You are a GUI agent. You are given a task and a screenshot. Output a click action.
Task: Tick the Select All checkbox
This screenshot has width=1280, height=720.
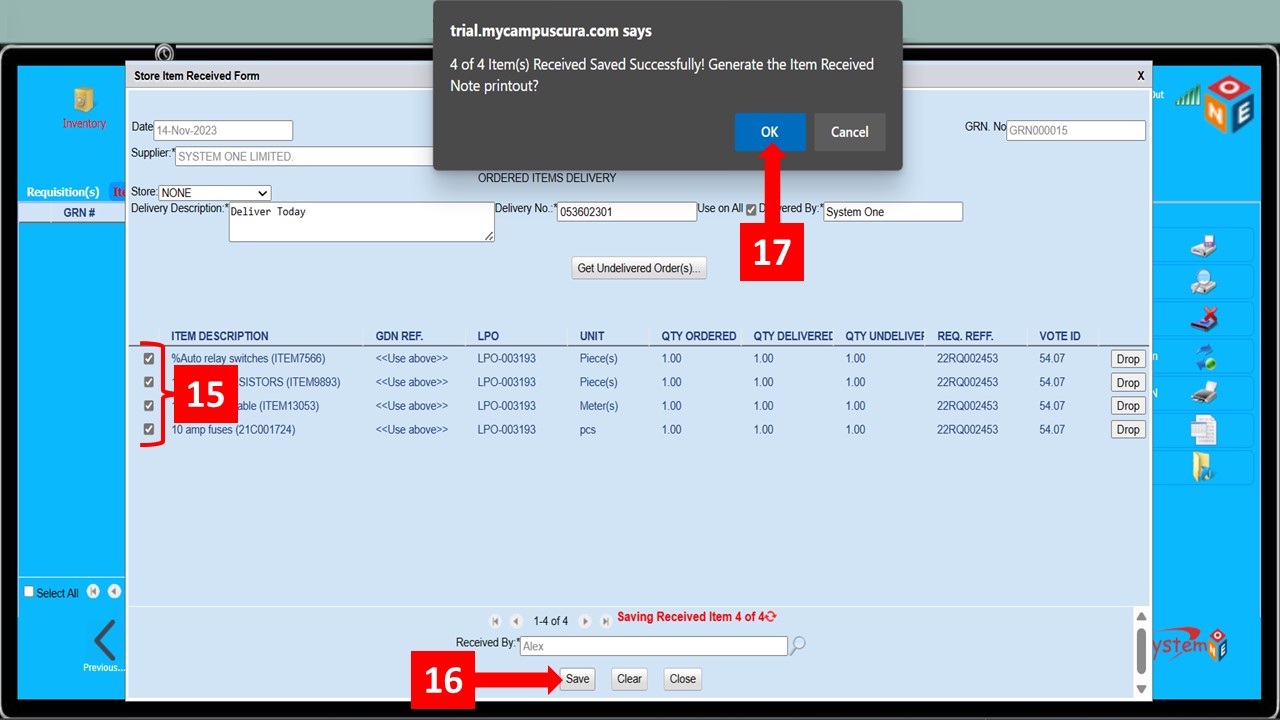[29, 592]
